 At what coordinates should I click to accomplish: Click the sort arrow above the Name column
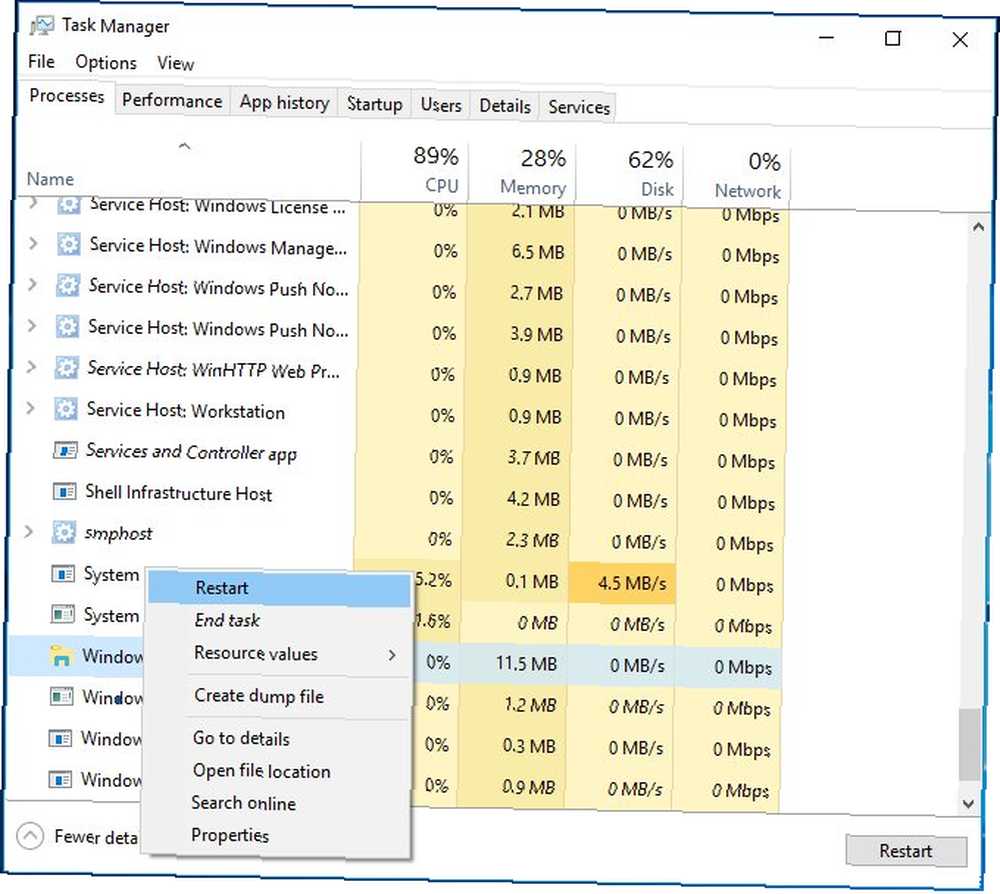click(x=184, y=147)
